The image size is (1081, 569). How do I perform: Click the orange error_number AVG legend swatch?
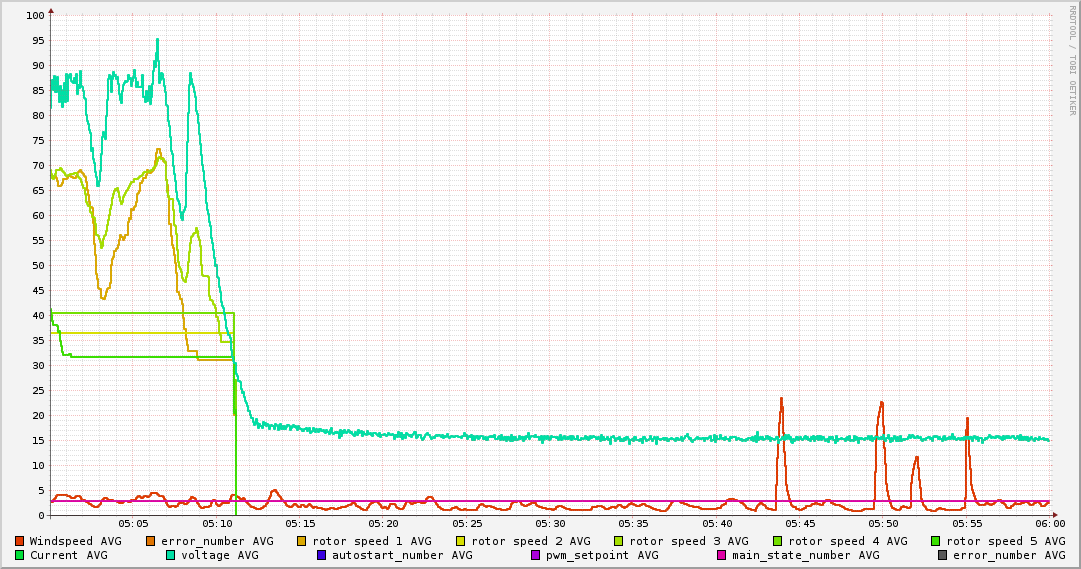[151, 541]
